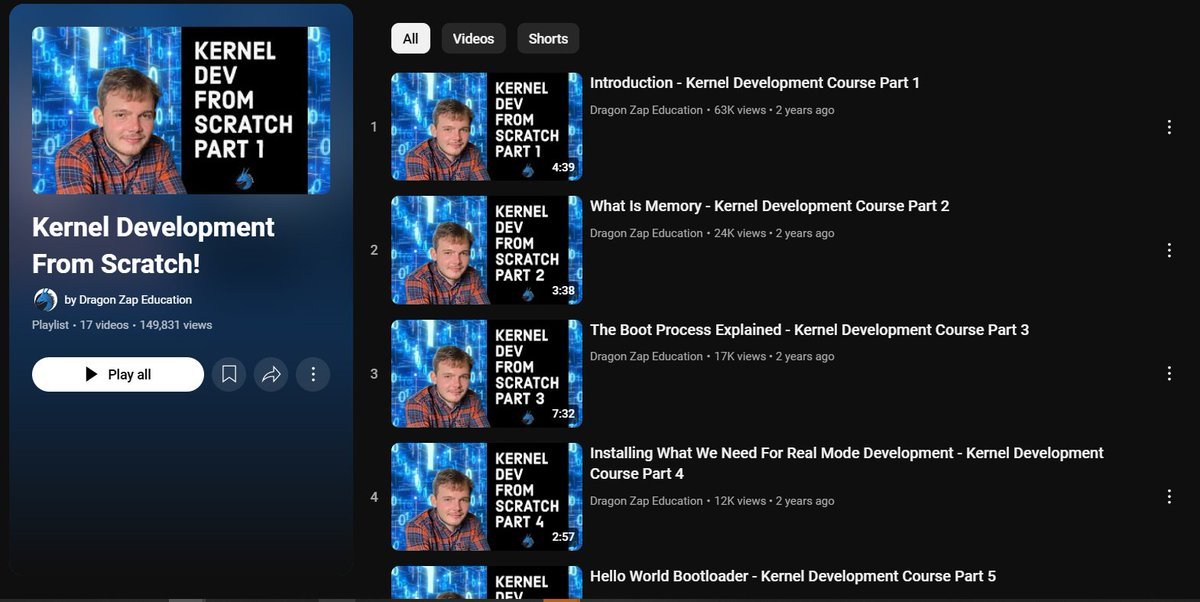Viewport: 1200px width, 602px height.
Task: Open action menu for Part 4 video
Action: (1169, 496)
